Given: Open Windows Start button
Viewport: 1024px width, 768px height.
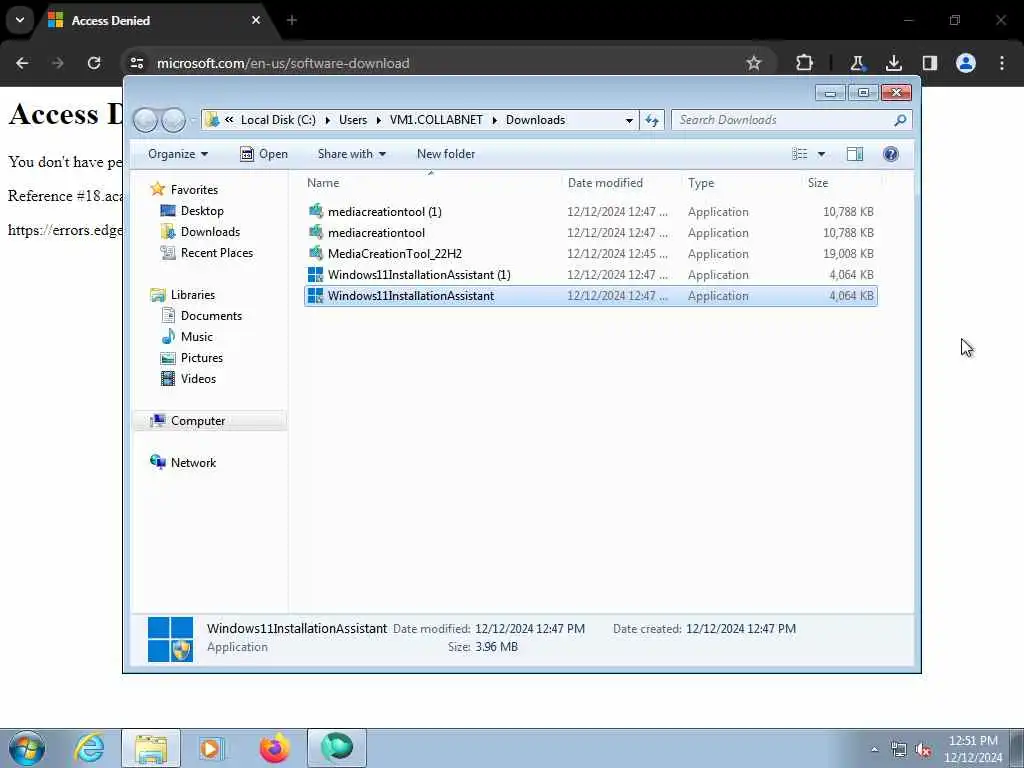Looking at the screenshot, I should tap(27, 748).
